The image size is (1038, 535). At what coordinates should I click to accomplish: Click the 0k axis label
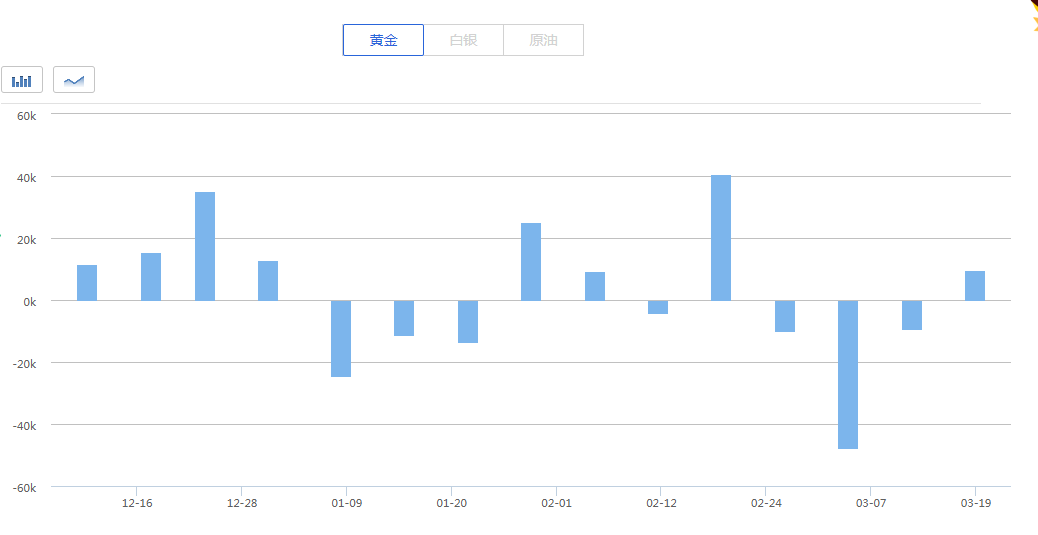tap(29, 302)
